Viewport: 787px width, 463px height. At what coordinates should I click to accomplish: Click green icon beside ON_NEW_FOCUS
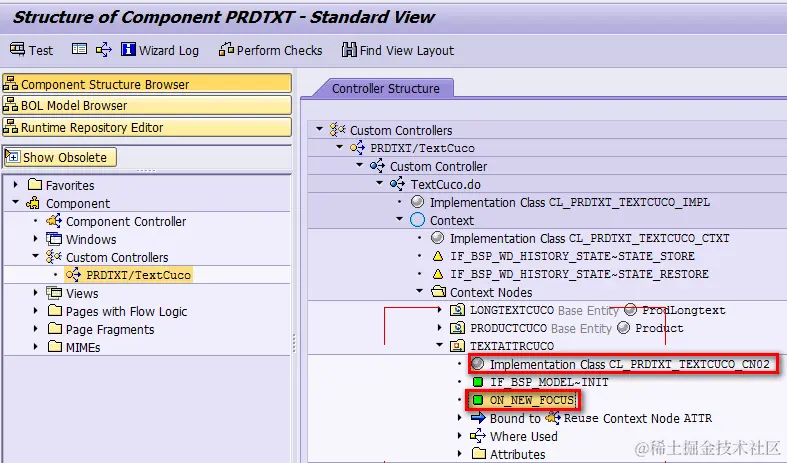tap(478, 400)
